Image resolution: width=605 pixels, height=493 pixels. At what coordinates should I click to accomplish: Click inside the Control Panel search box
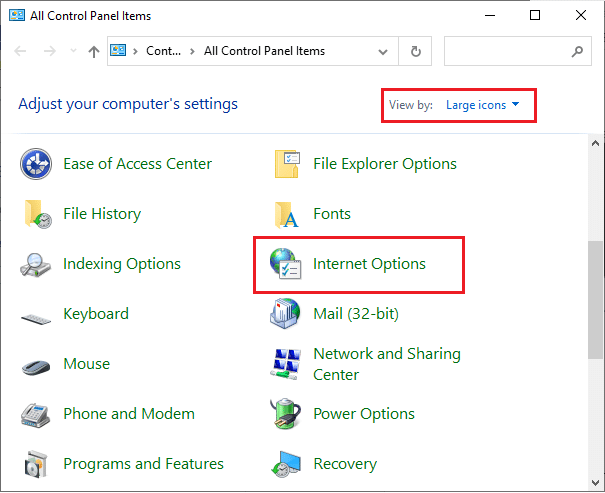505,51
